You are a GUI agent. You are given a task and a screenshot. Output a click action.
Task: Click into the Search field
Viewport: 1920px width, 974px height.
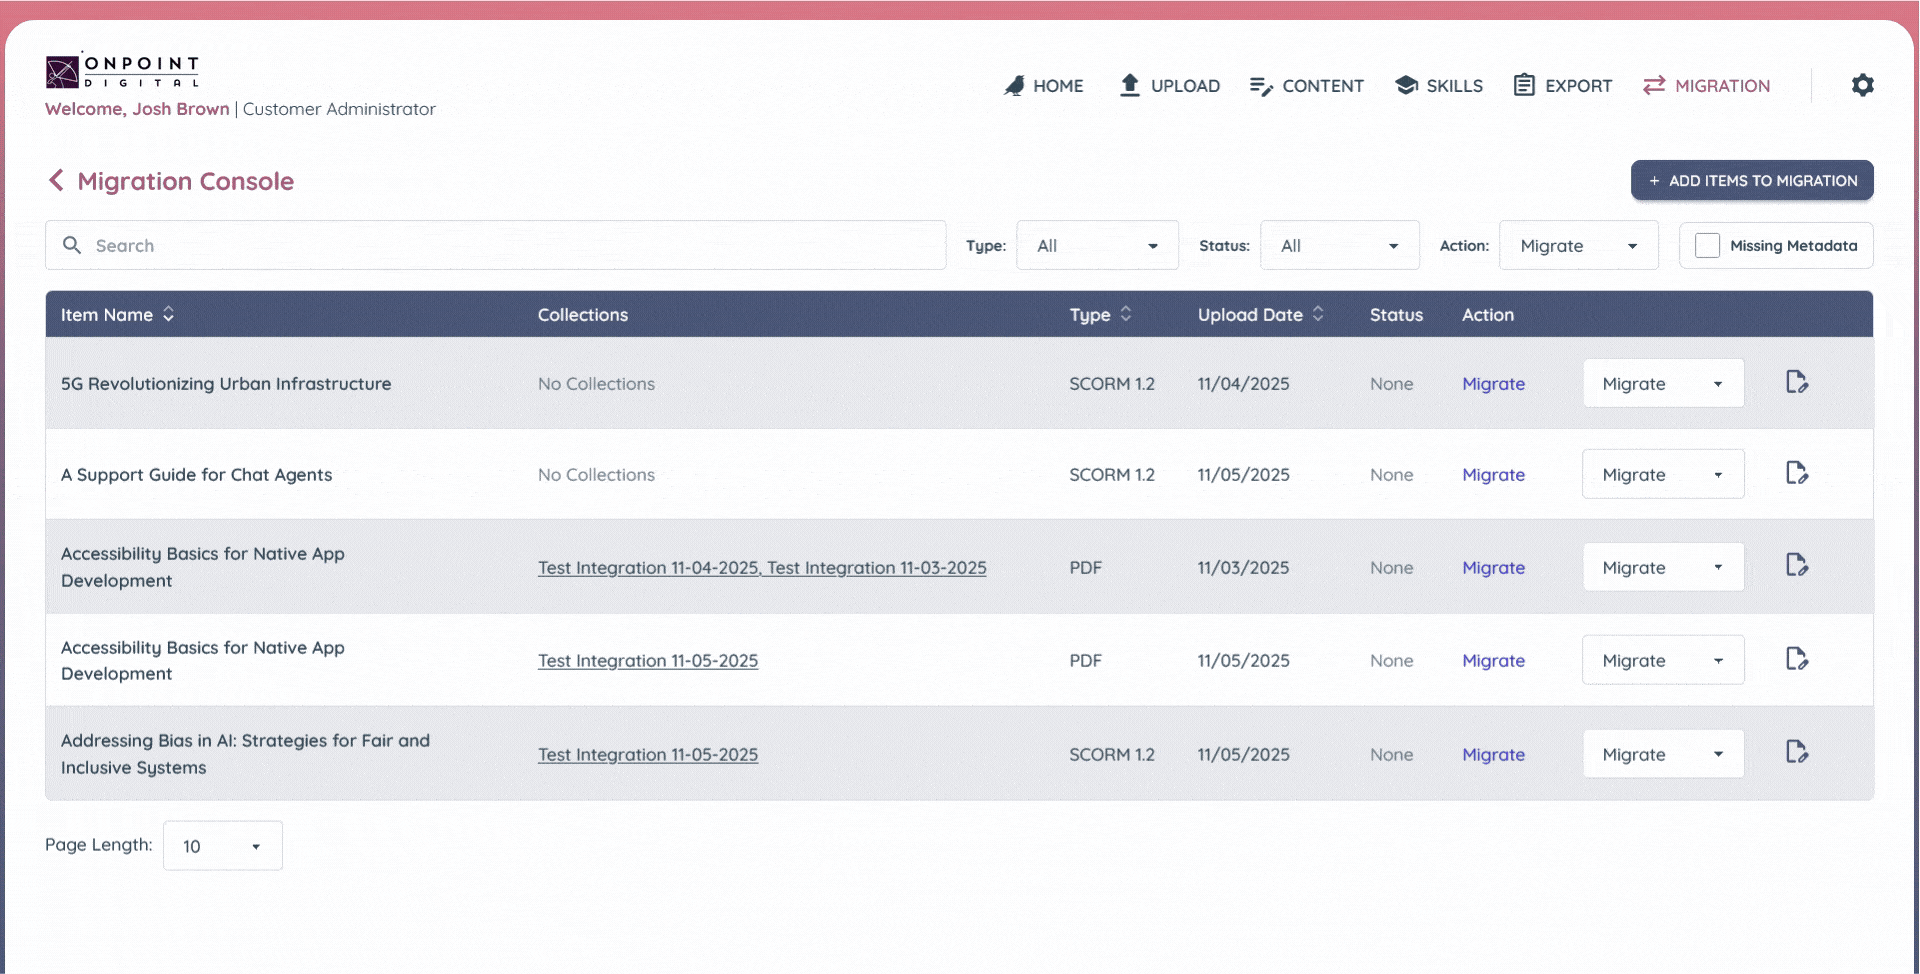tap(495, 246)
